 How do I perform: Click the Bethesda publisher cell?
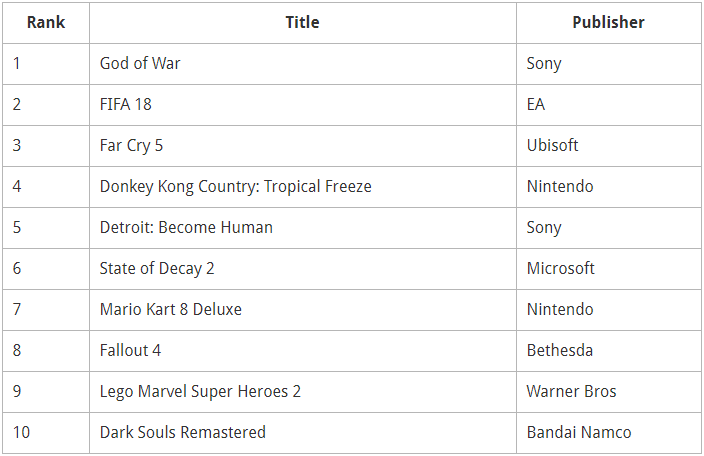(x=608, y=351)
